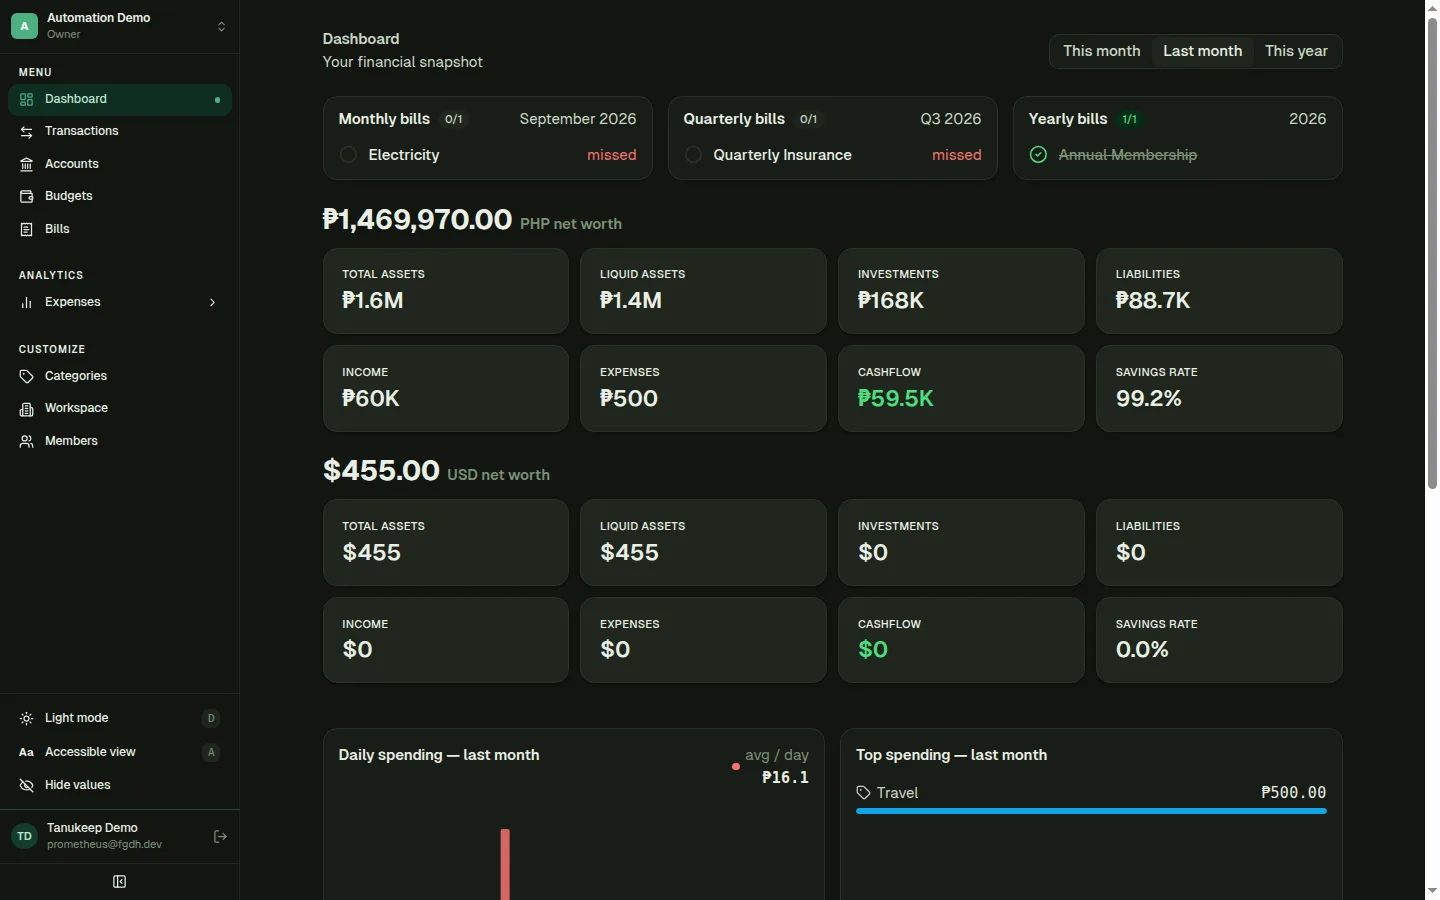Screen dimensions: 1440x900
Task: Expand the Expenses analytics chevron
Action: (x=212, y=302)
